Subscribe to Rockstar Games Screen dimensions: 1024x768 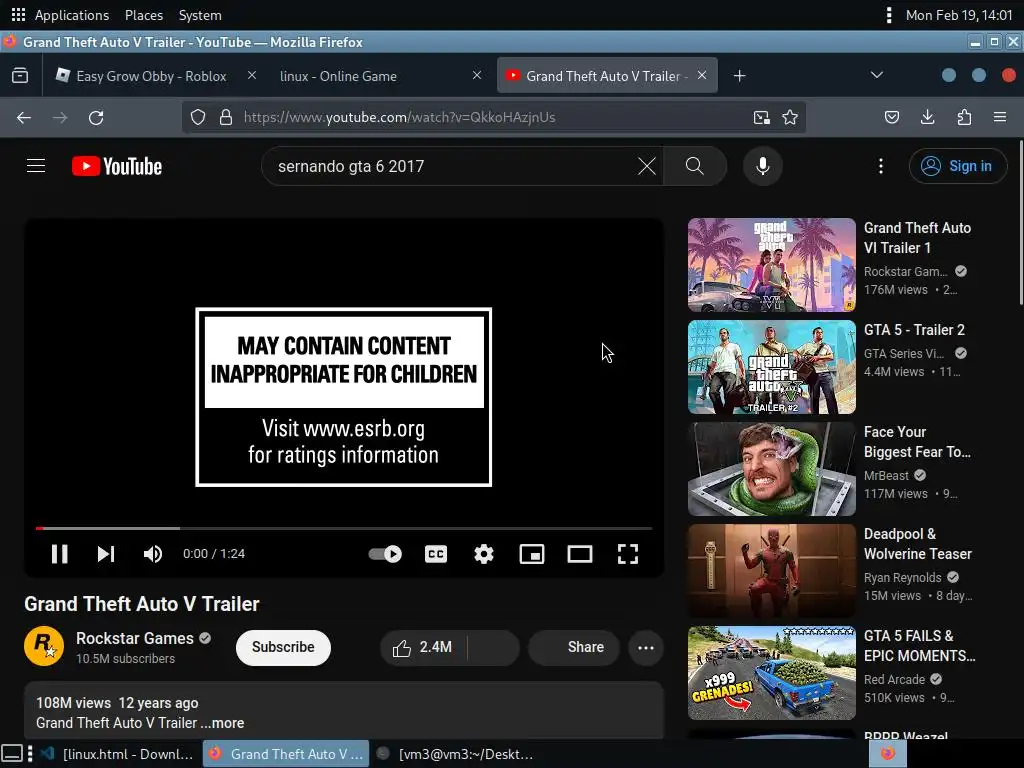[283, 647]
